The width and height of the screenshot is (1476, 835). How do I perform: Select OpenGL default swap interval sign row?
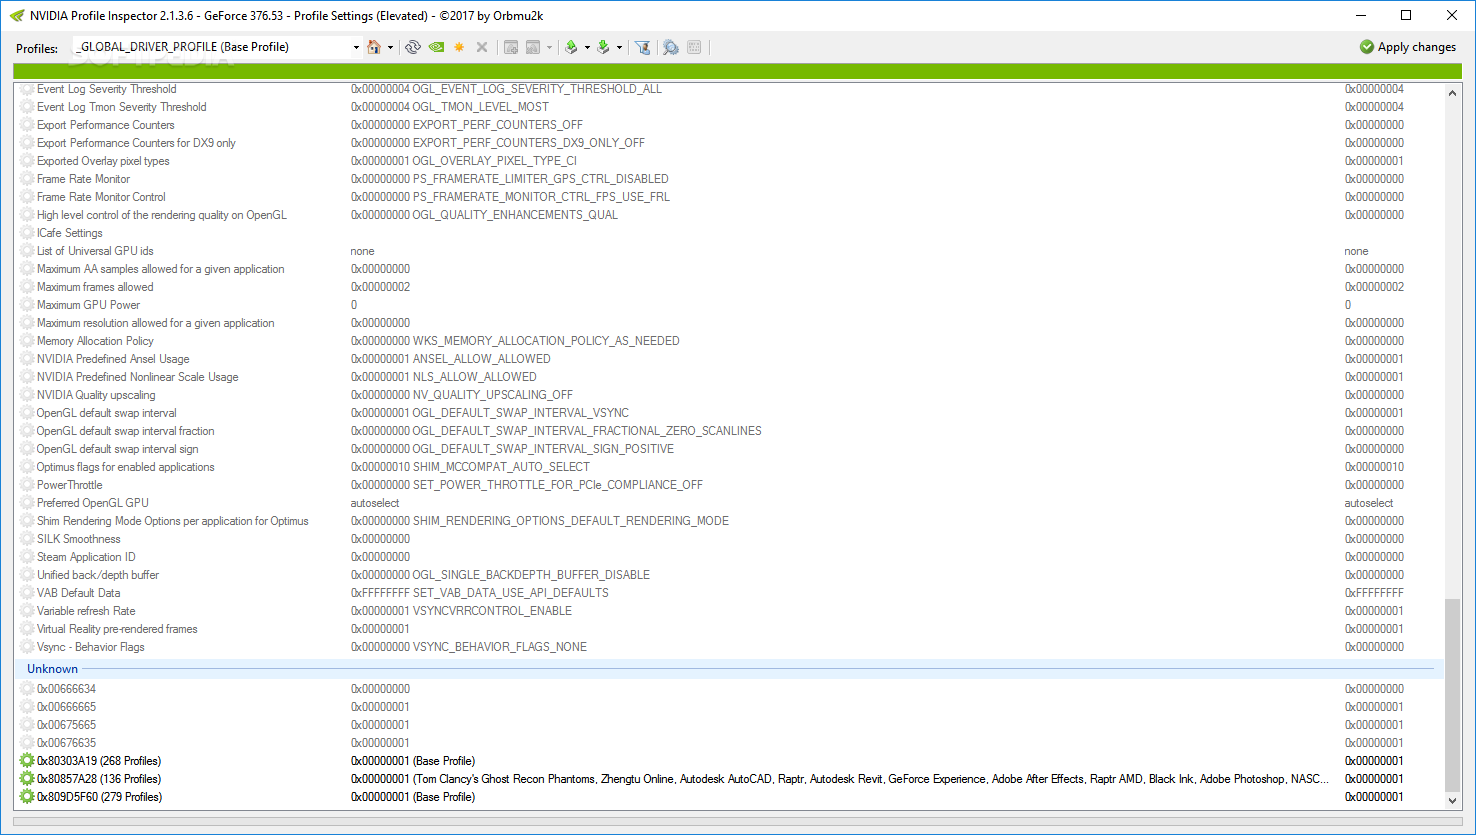click(729, 449)
